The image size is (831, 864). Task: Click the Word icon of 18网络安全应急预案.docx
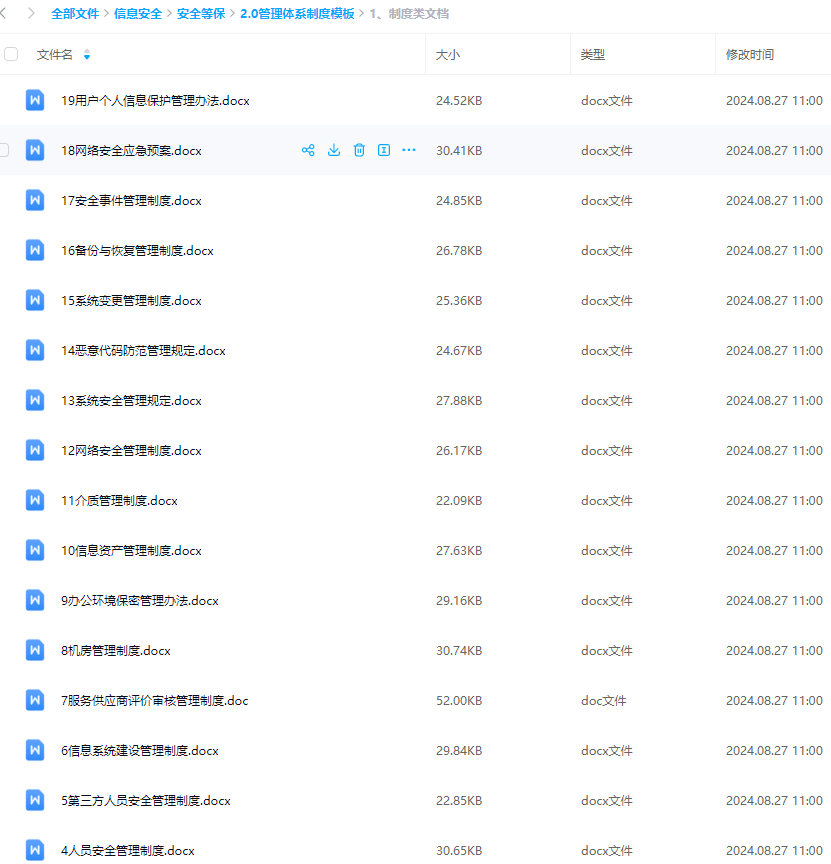35,150
